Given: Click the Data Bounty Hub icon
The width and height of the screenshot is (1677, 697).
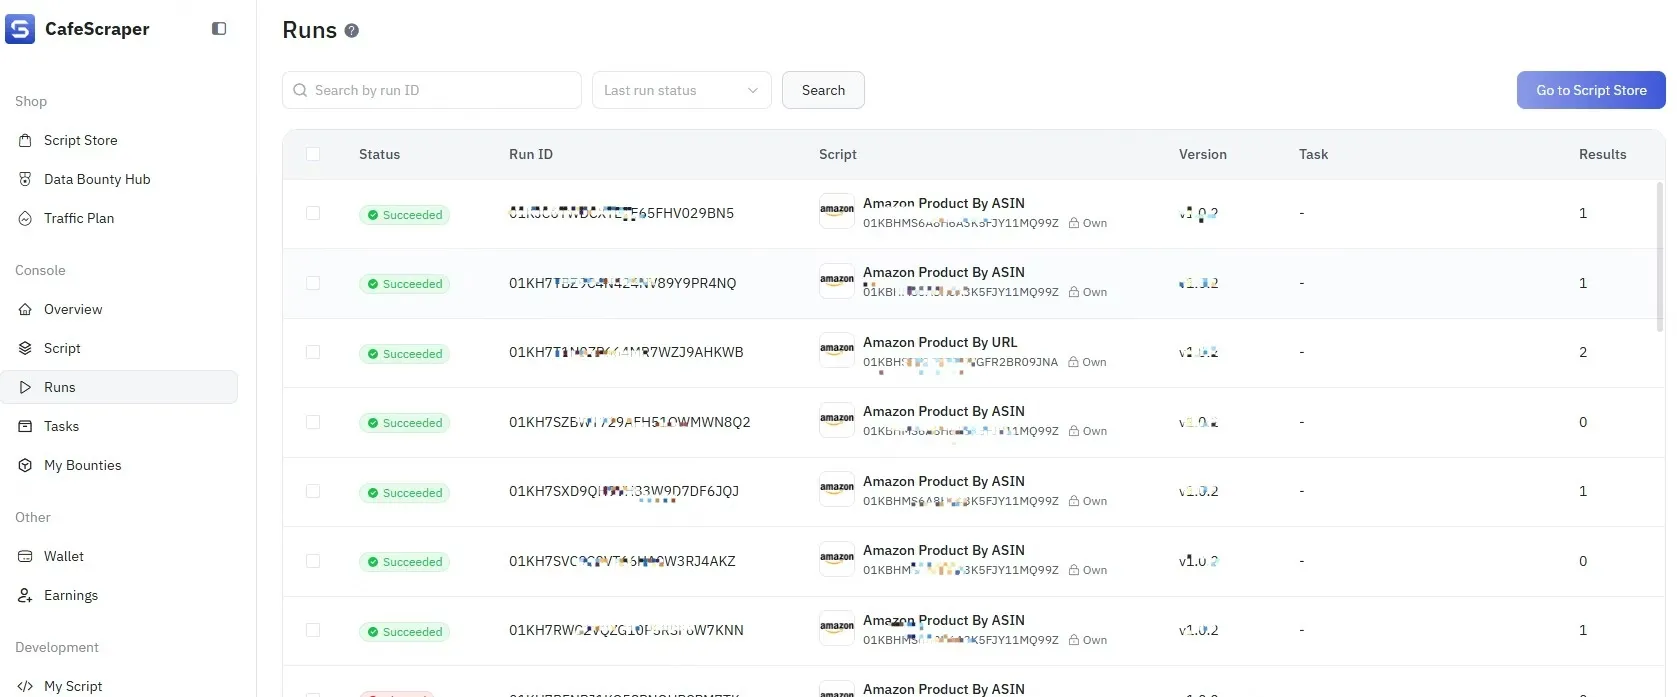Looking at the screenshot, I should pyautogui.click(x=25, y=180).
